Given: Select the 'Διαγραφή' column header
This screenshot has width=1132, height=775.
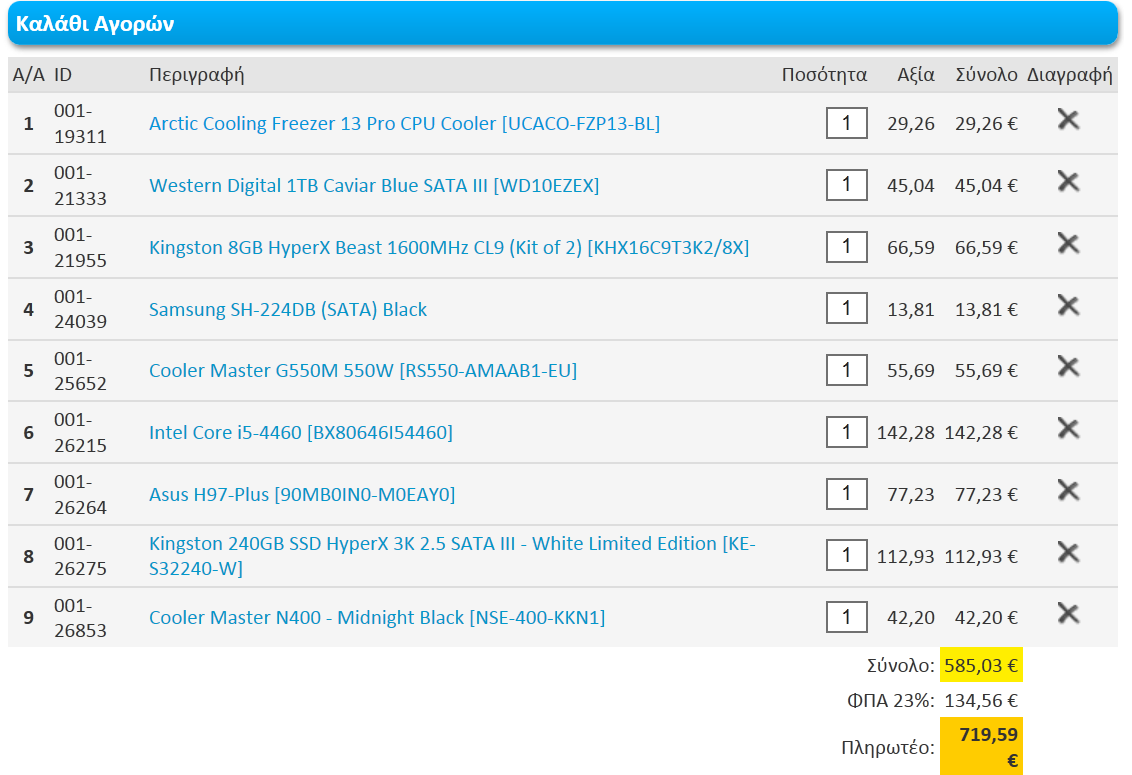Looking at the screenshot, I should click(x=1070, y=75).
